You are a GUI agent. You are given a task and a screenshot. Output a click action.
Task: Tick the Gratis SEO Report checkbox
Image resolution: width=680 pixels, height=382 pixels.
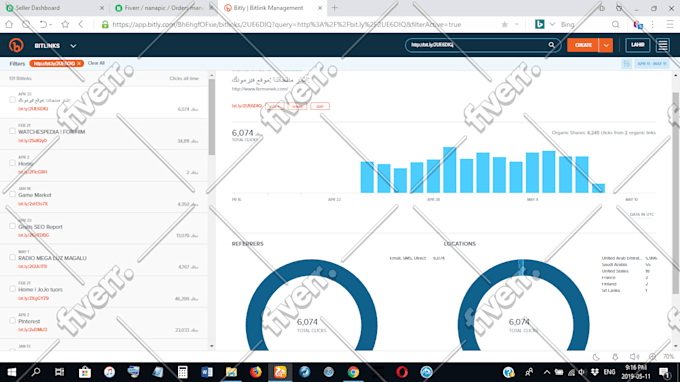point(12,226)
